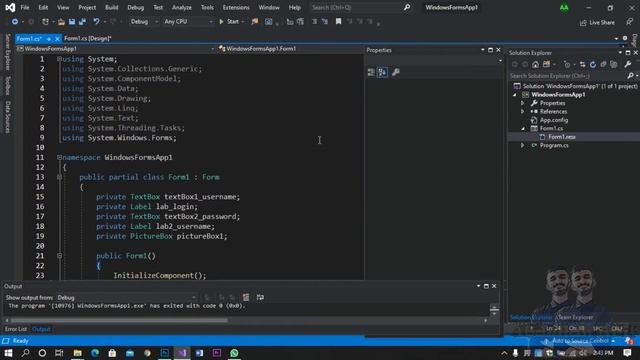
Task: Switch to the Error List tab
Action: tap(16, 329)
